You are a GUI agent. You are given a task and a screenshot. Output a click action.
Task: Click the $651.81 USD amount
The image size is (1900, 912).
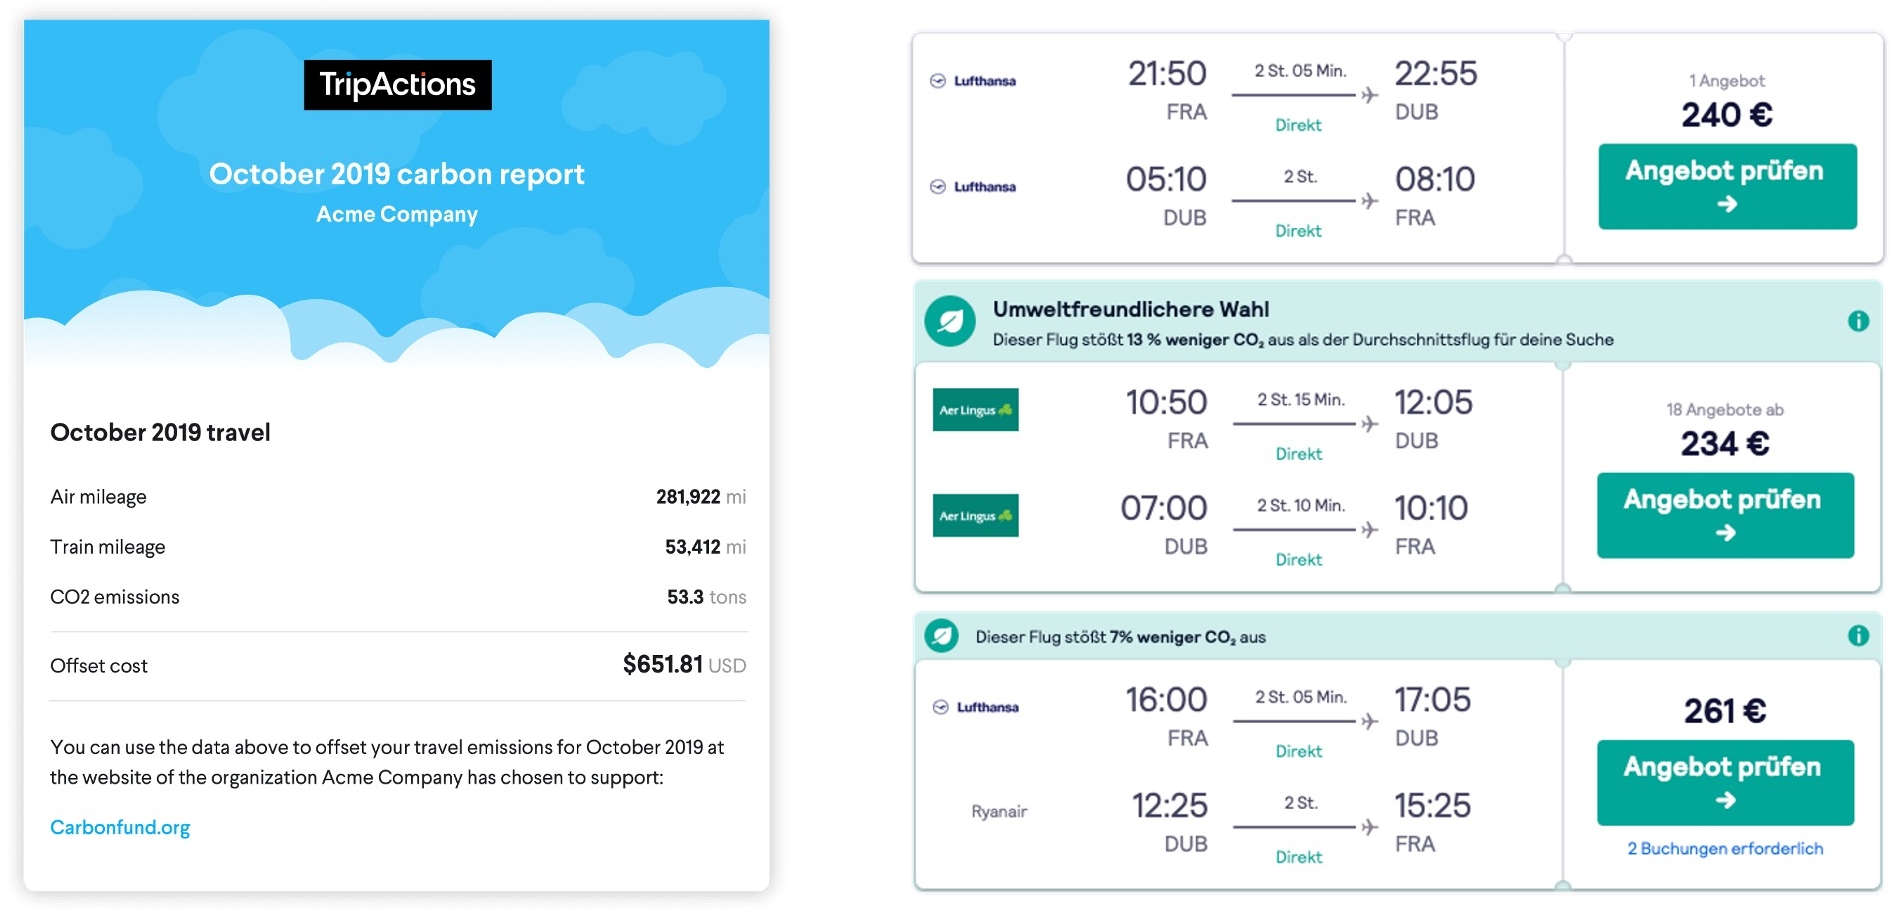[684, 665]
